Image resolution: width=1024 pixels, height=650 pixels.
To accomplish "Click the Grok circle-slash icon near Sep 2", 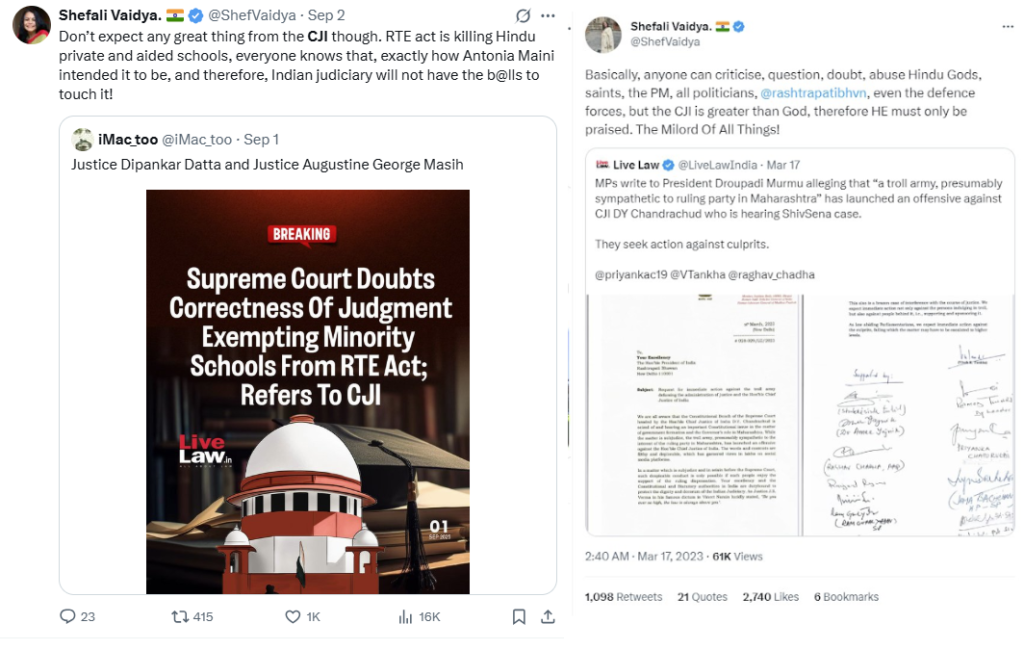I will pyautogui.click(x=523, y=15).
